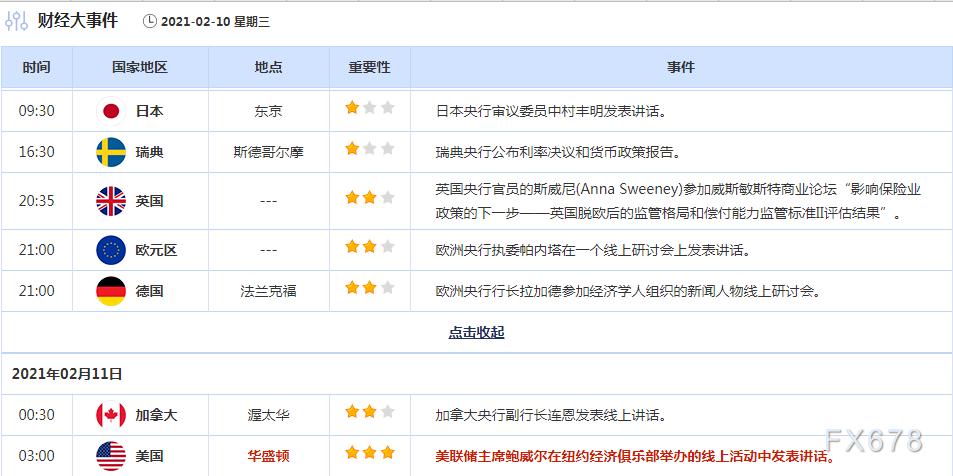Click the 2021年02月11日 date separator

[x=67, y=374]
